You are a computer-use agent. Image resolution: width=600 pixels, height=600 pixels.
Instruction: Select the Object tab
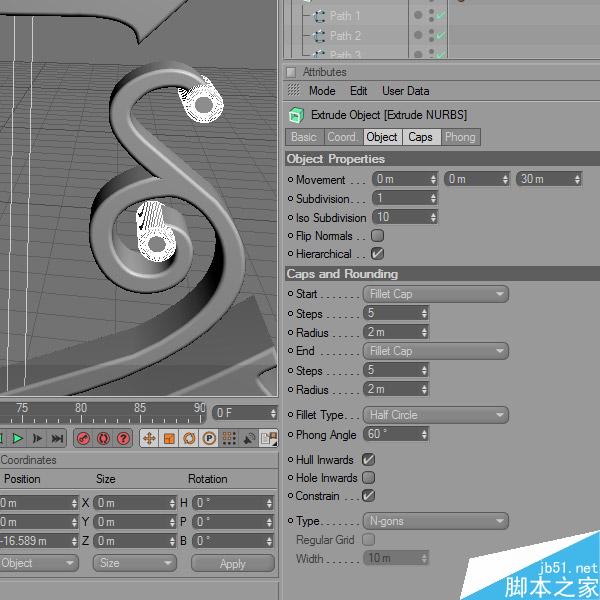click(x=382, y=137)
